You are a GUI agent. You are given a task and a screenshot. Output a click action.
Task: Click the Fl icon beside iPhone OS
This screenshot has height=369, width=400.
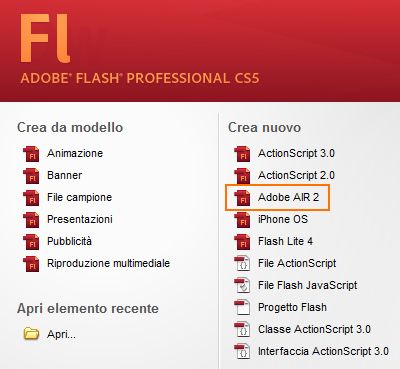point(242,220)
